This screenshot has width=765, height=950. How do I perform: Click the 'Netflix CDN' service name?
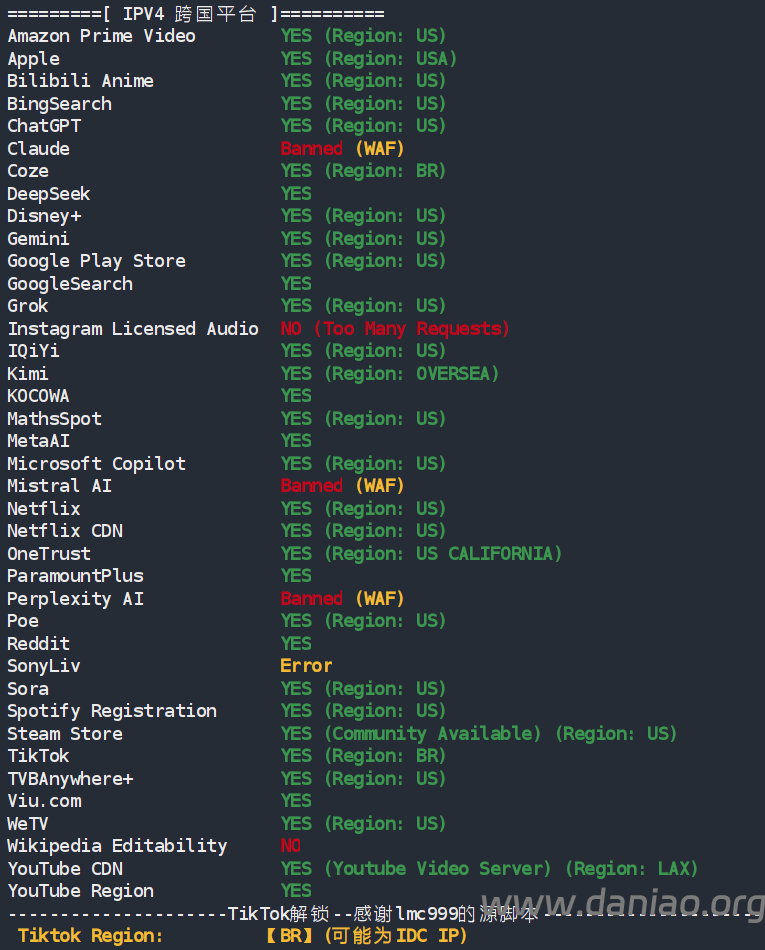coord(65,531)
